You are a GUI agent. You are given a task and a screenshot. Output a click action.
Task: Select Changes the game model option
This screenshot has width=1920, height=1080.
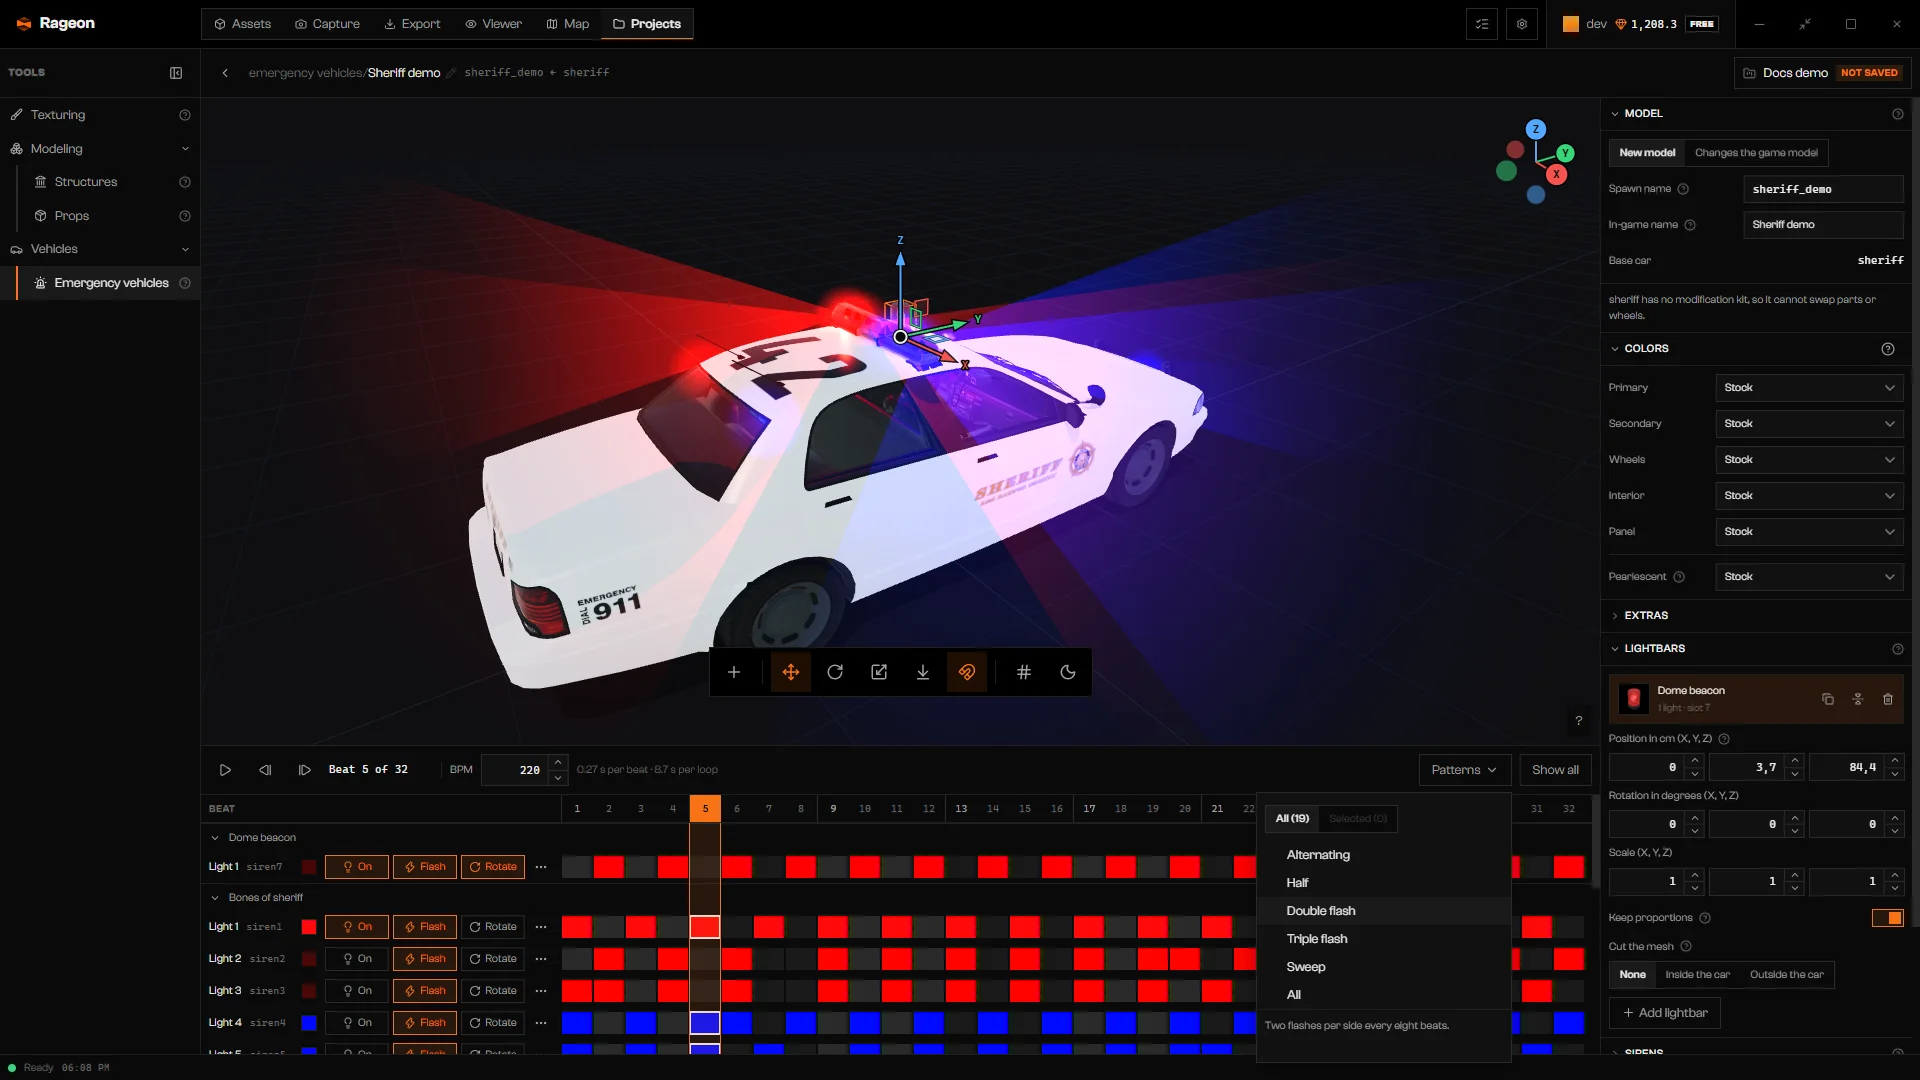point(1756,153)
